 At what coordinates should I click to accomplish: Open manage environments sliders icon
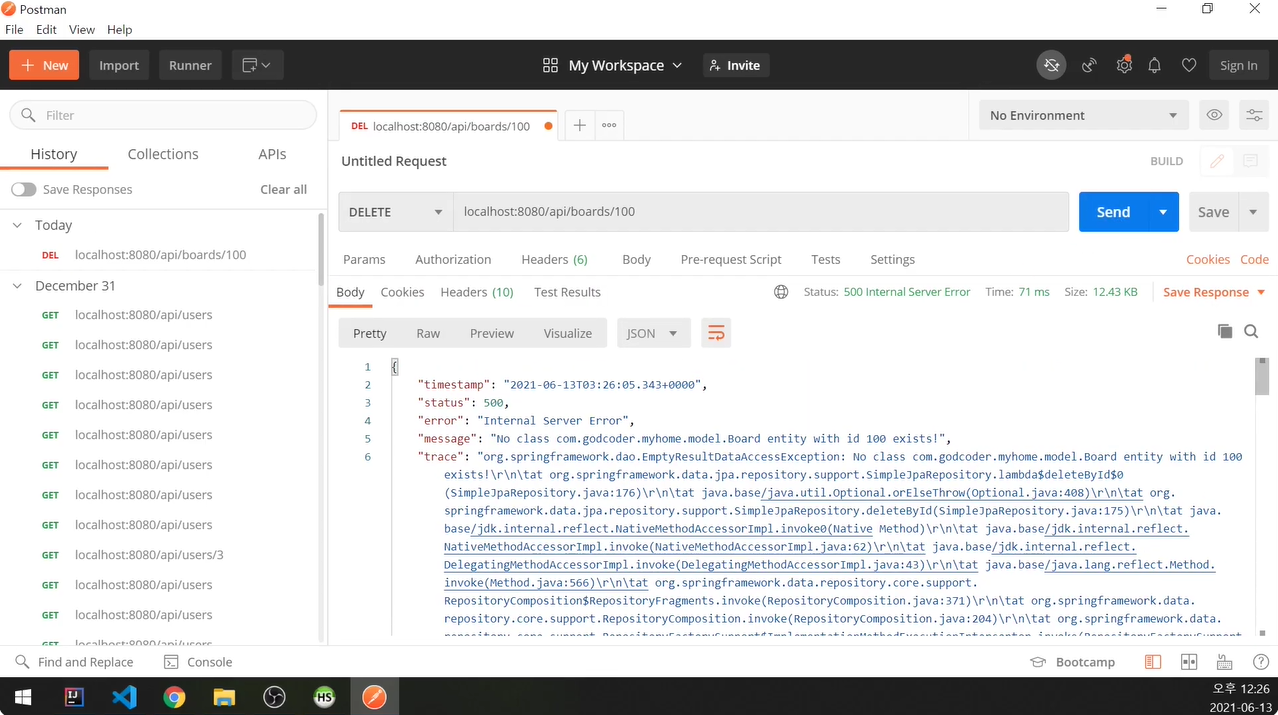[1254, 115]
